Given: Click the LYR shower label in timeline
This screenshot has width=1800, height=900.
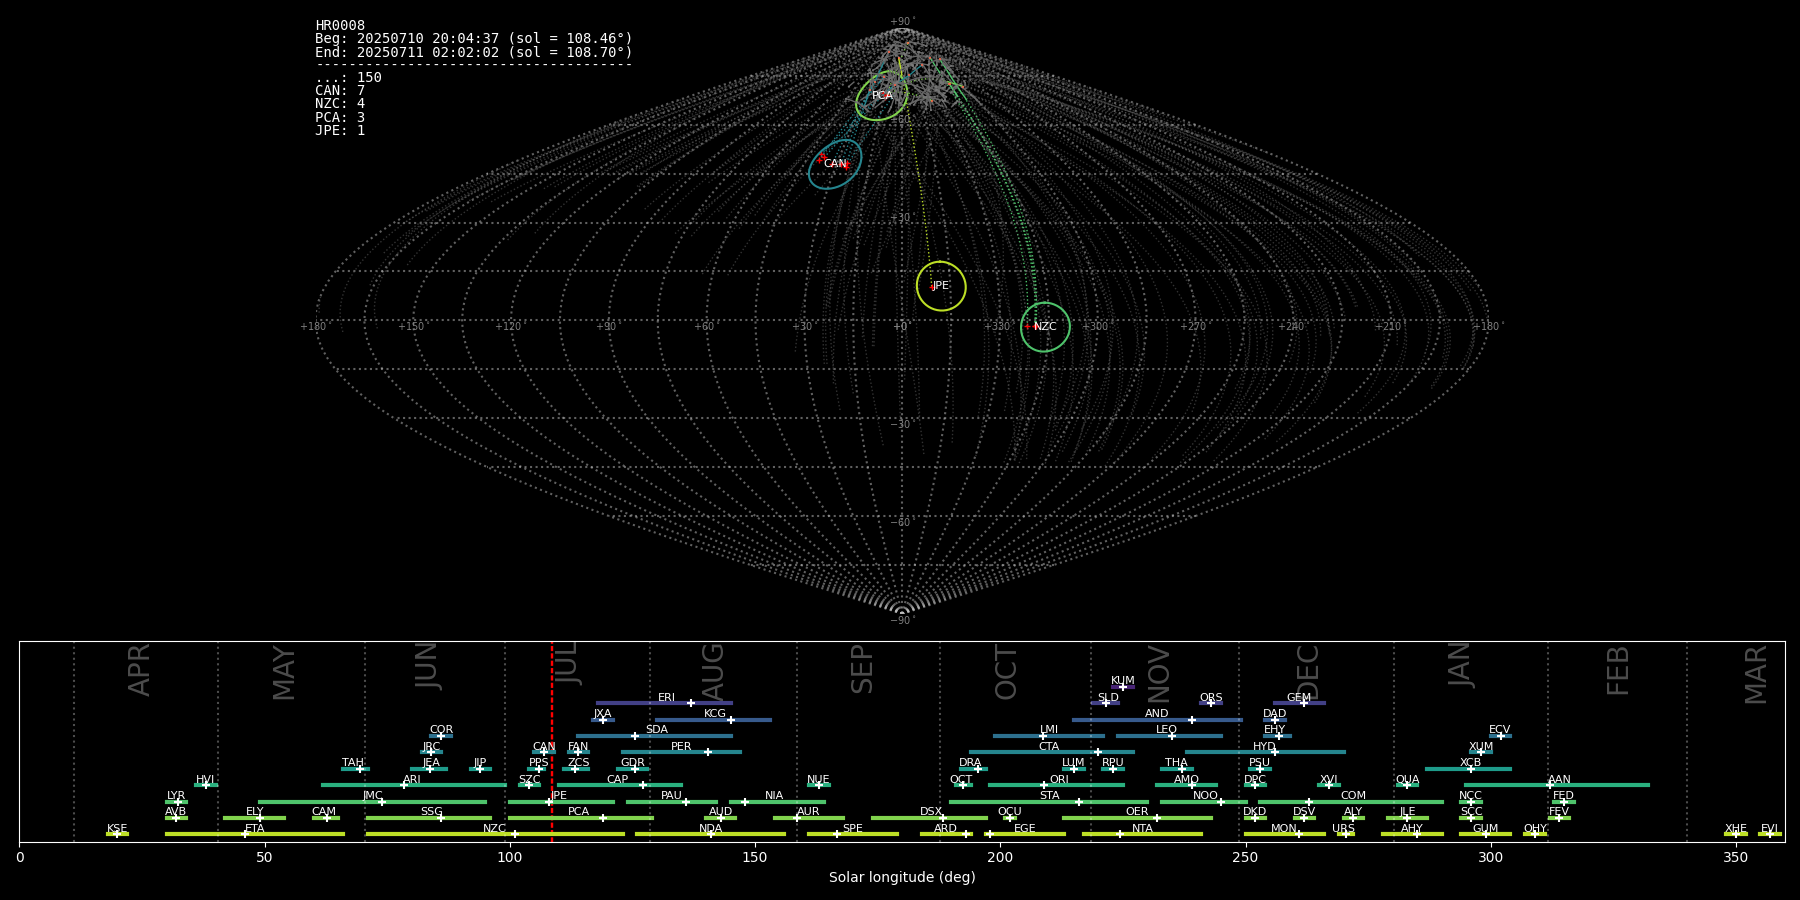Looking at the screenshot, I should pyautogui.click(x=176, y=796).
